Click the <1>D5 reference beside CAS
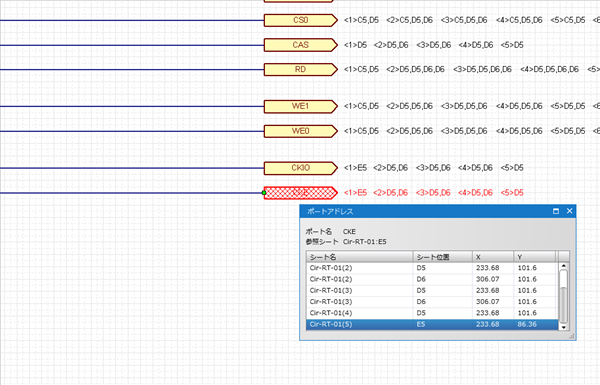600x385 pixels. (x=355, y=45)
